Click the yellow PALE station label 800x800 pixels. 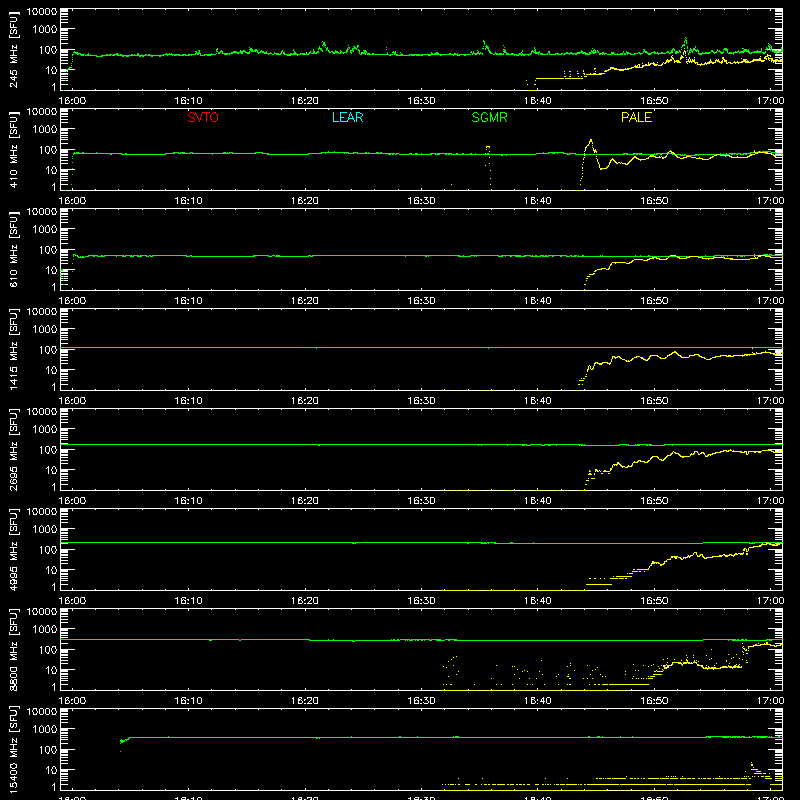point(636,117)
